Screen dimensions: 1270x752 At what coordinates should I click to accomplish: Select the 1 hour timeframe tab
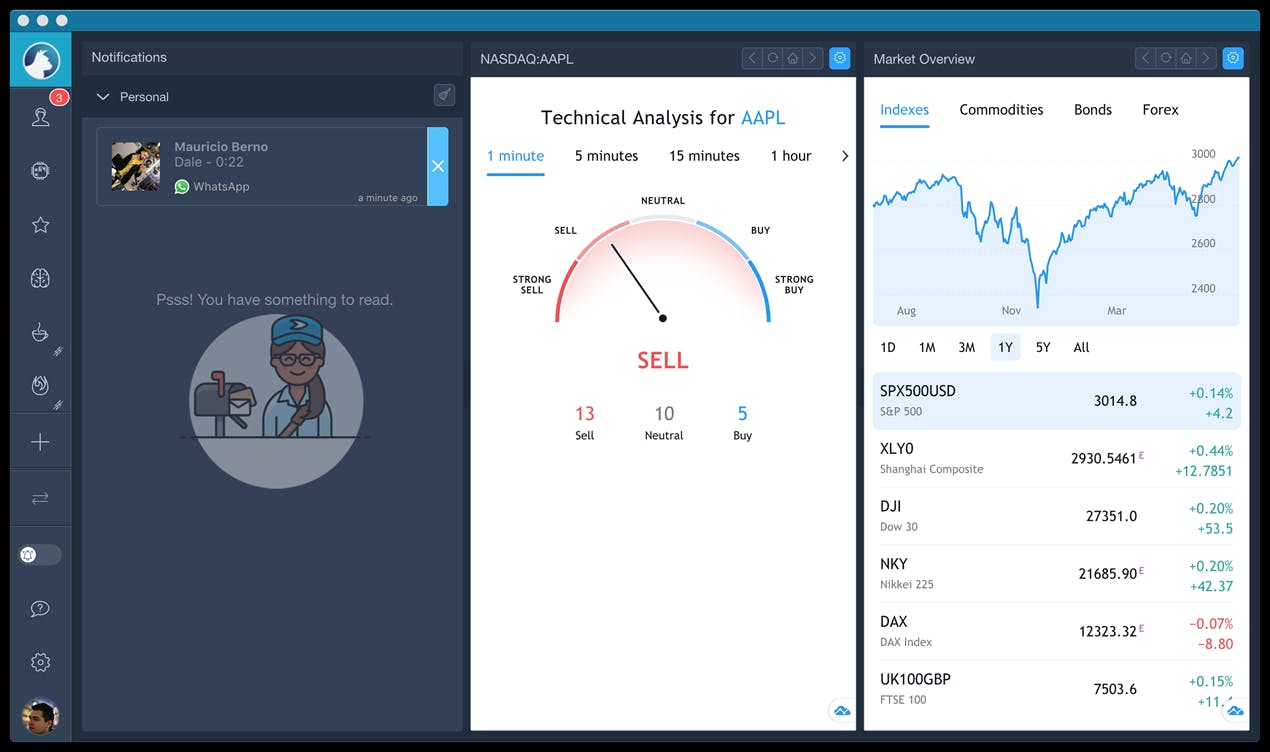tap(791, 156)
